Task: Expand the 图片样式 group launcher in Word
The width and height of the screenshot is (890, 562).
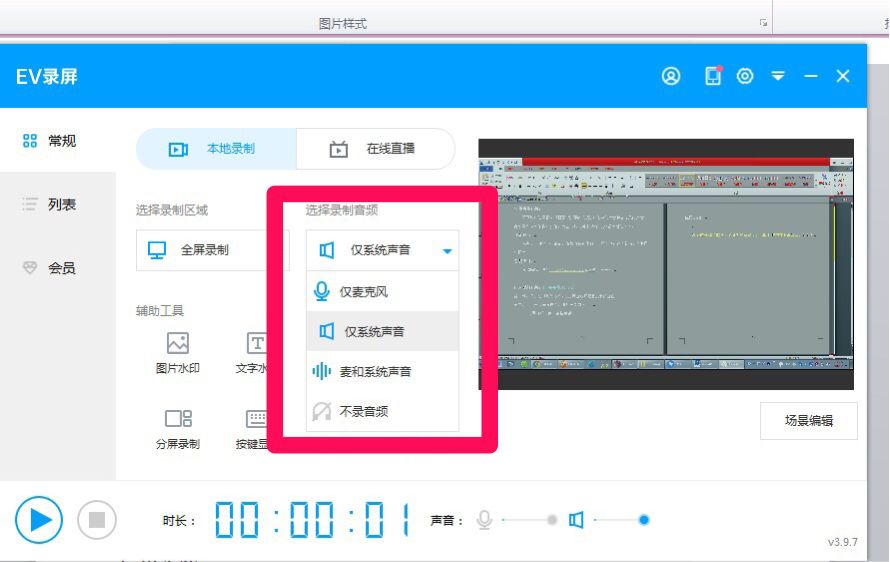Action: [763, 23]
